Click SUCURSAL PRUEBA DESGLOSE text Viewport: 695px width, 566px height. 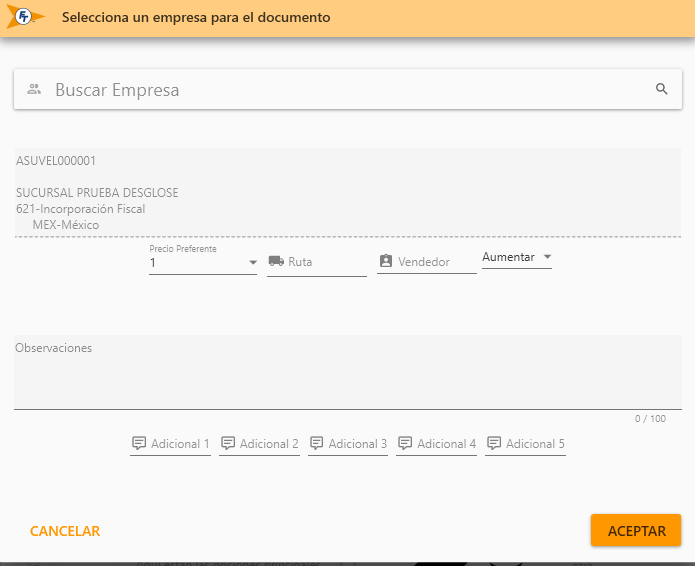tap(97, 193)
